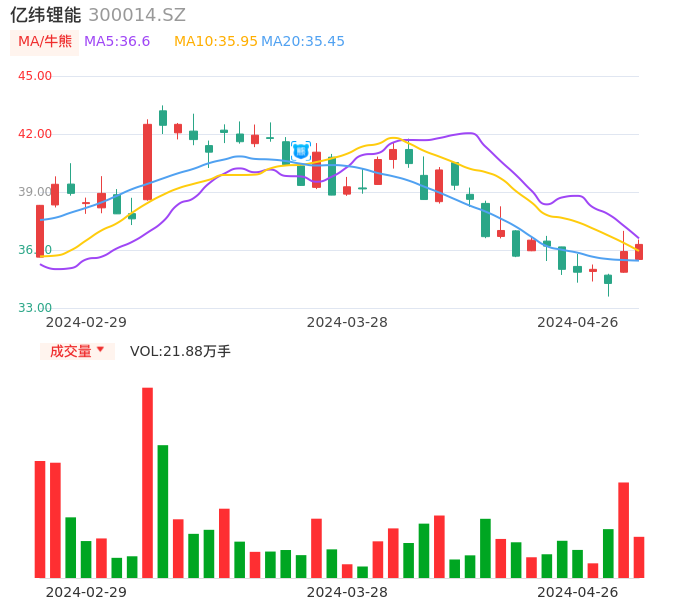Click the first red candlestick at the chart's left edge
The height and width of the screenshot is (606, 686).
pyautogui.click(x=40, y=231)
